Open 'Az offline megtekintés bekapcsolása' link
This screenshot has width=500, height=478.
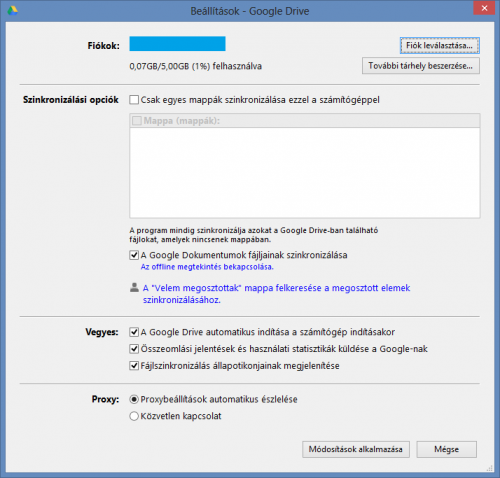coord(207,267)
